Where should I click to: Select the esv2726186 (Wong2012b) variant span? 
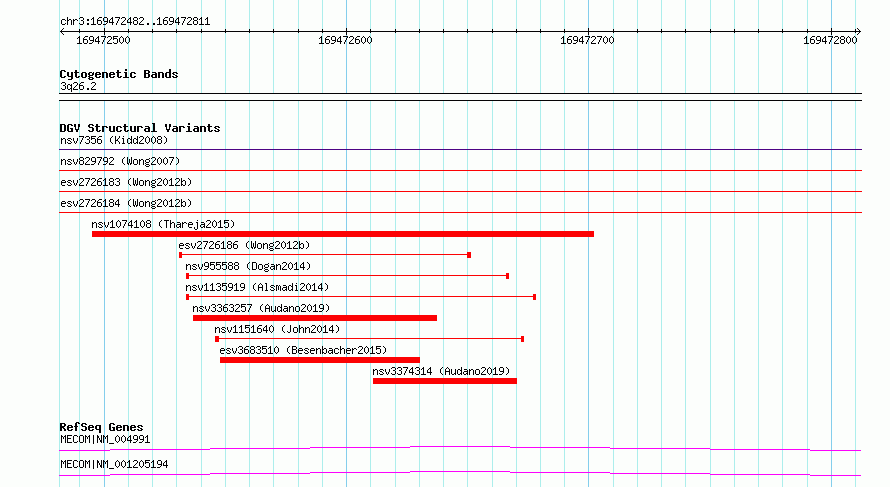coord(325,255)
